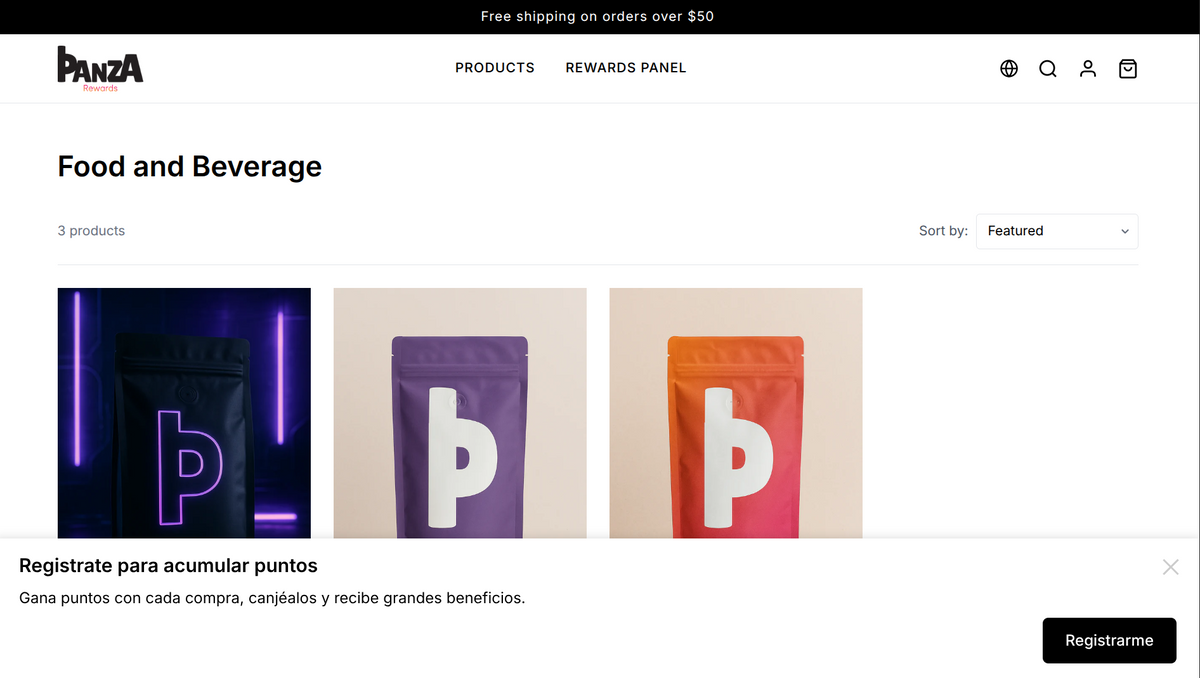This screenshot has width=1200, height=678.
Task: Click the Sort by label text
Action: [x=942, y=230]
